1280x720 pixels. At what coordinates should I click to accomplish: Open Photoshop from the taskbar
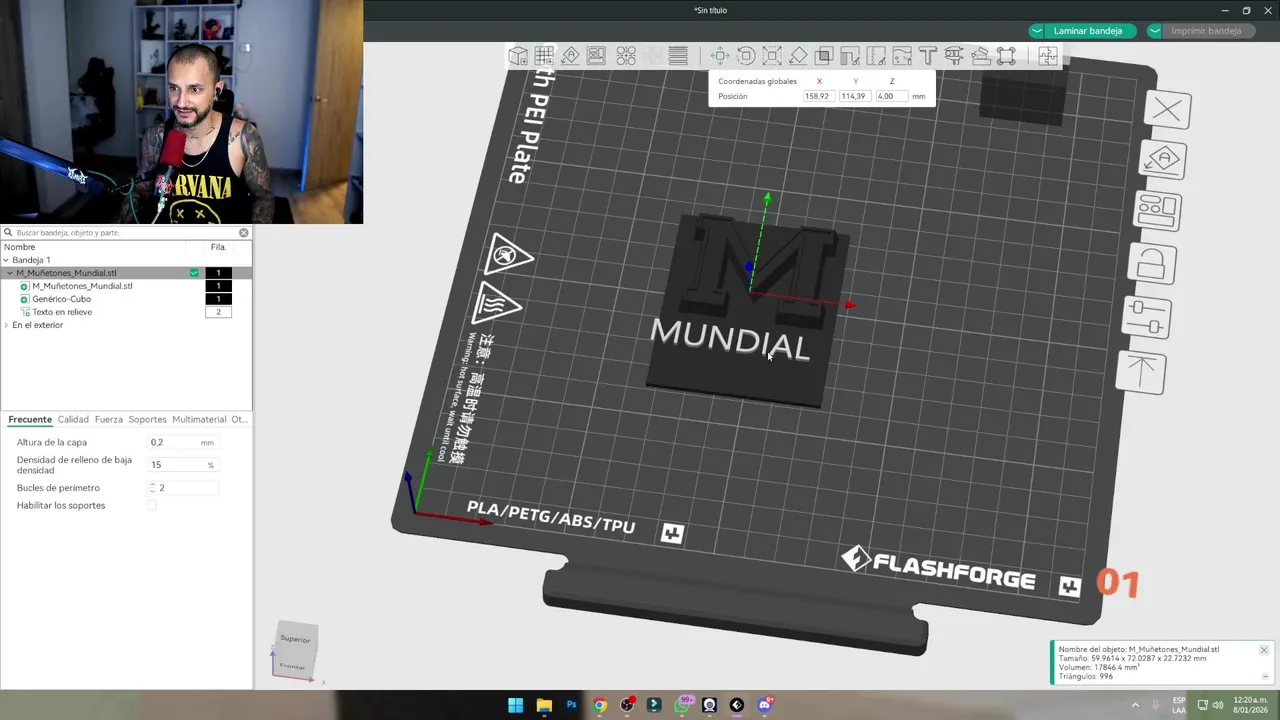[x=572, y=705]
